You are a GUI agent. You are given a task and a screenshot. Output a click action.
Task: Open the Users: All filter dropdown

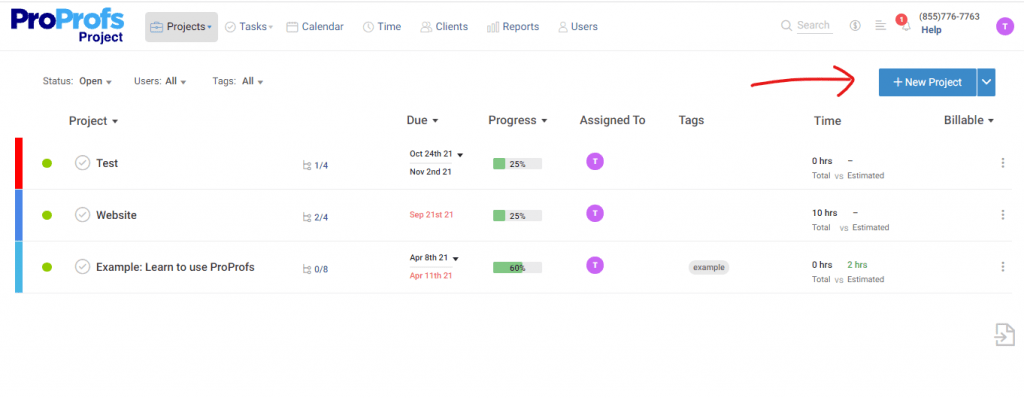click(x=160, y=82)
